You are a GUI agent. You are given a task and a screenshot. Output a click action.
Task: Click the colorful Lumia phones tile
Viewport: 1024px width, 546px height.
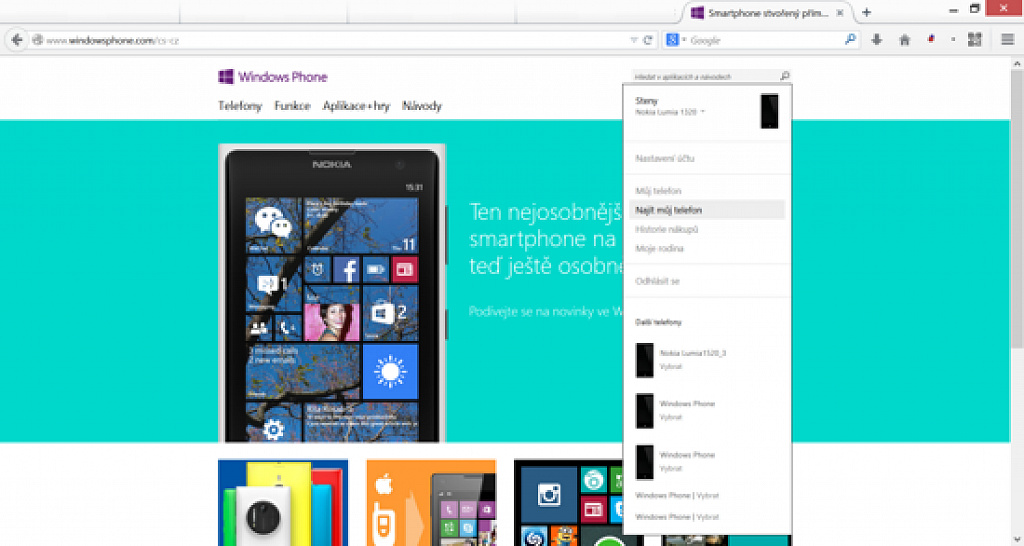pyautogui.click(x=283, y=503)
